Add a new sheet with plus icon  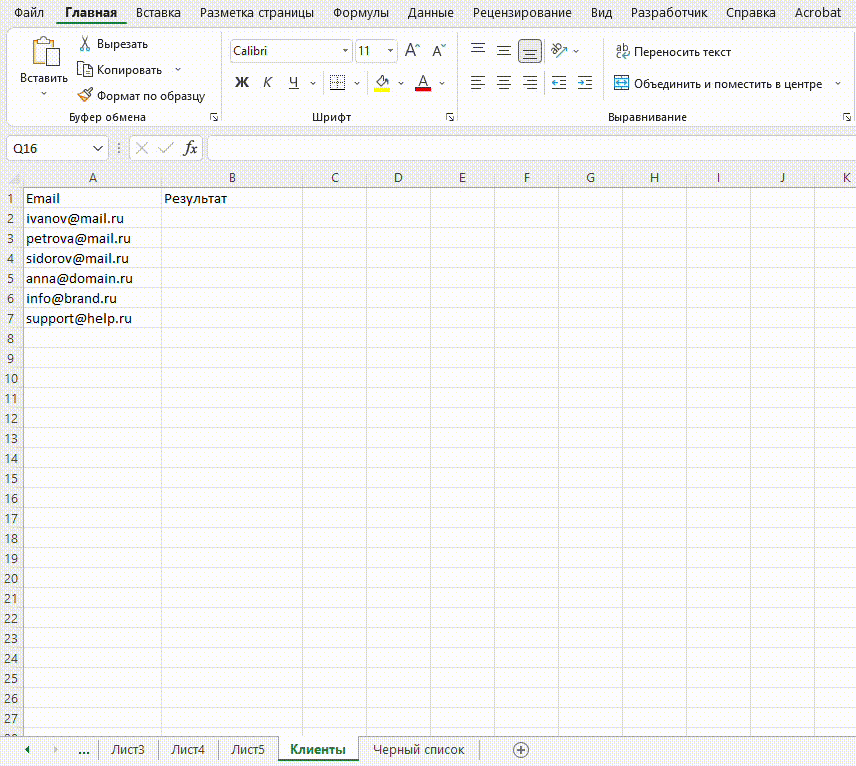tap(520, 749)
